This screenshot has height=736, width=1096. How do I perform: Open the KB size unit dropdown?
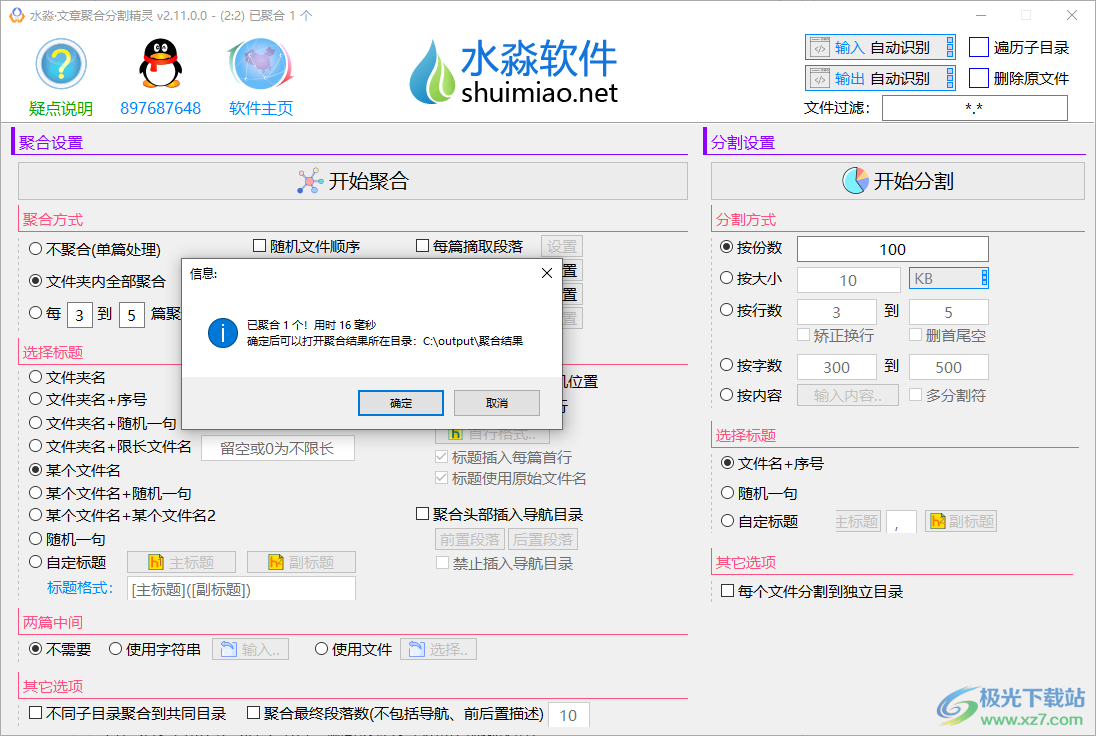(x=949, y=278)
